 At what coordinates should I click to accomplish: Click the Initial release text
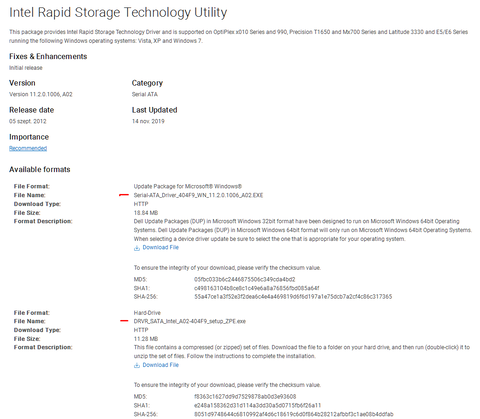point(26,68)
